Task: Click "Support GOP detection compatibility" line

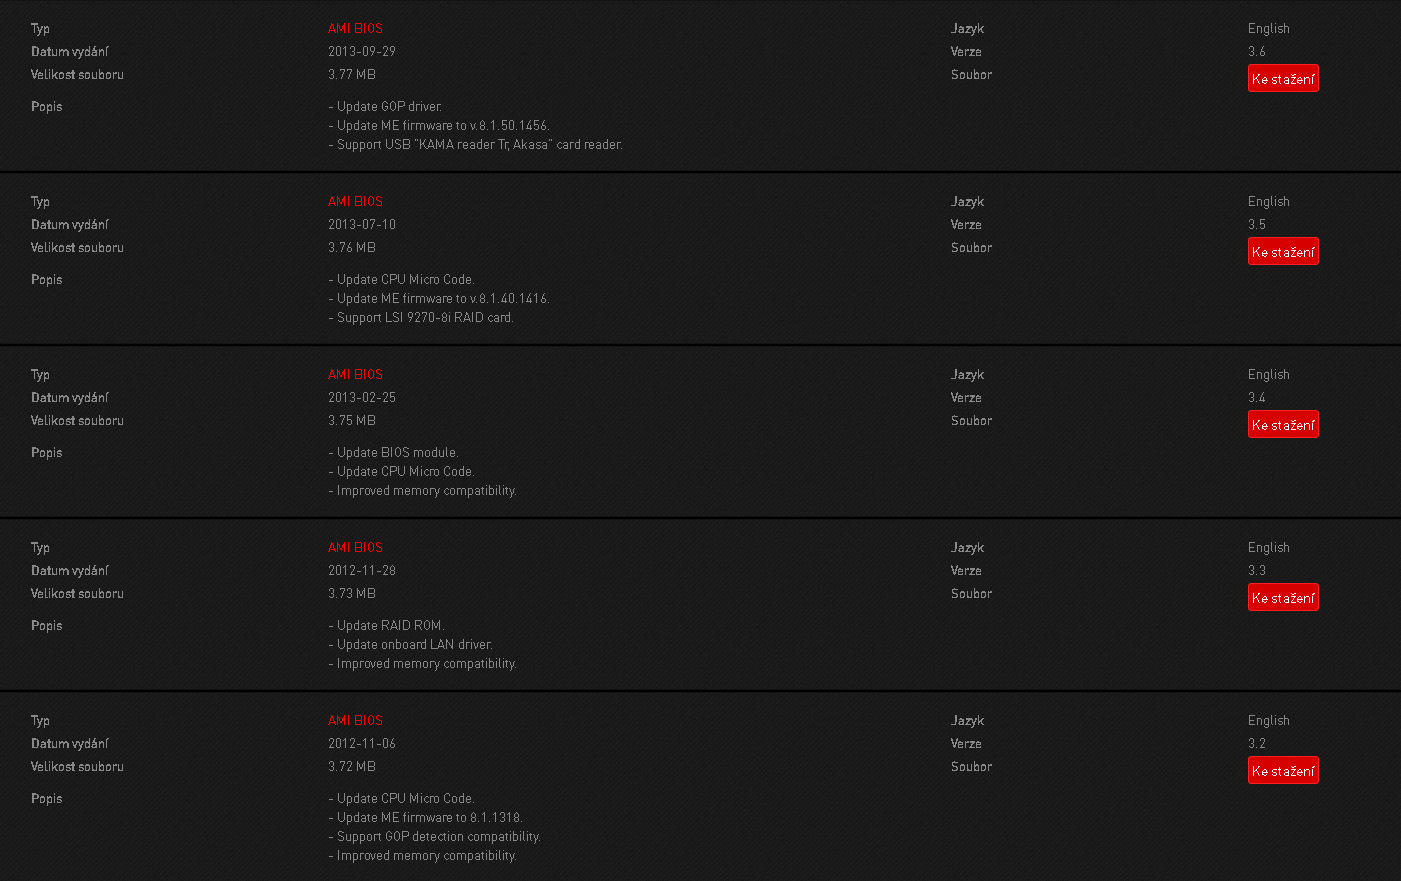Action: [435, 837]
